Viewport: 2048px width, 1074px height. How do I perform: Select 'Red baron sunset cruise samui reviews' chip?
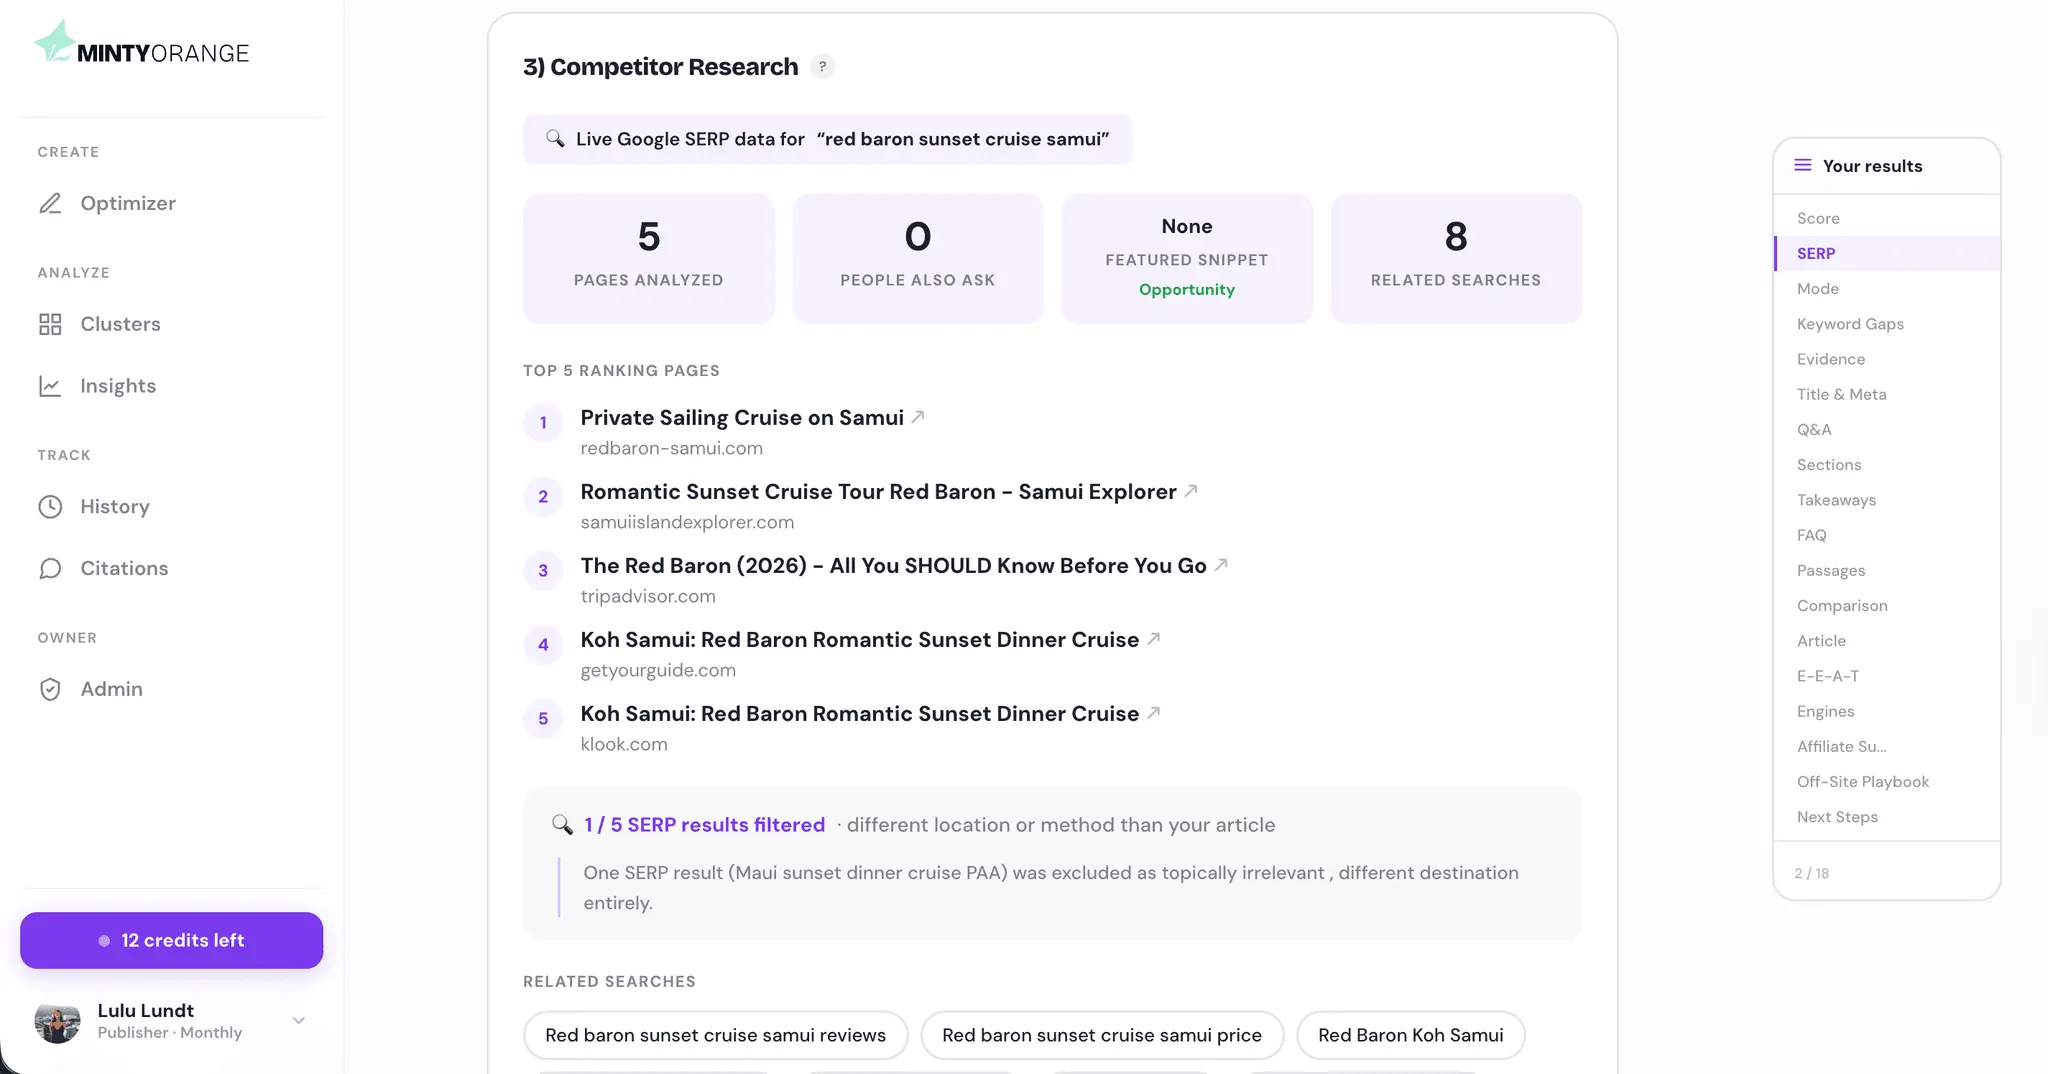(x=716, y=1035)
